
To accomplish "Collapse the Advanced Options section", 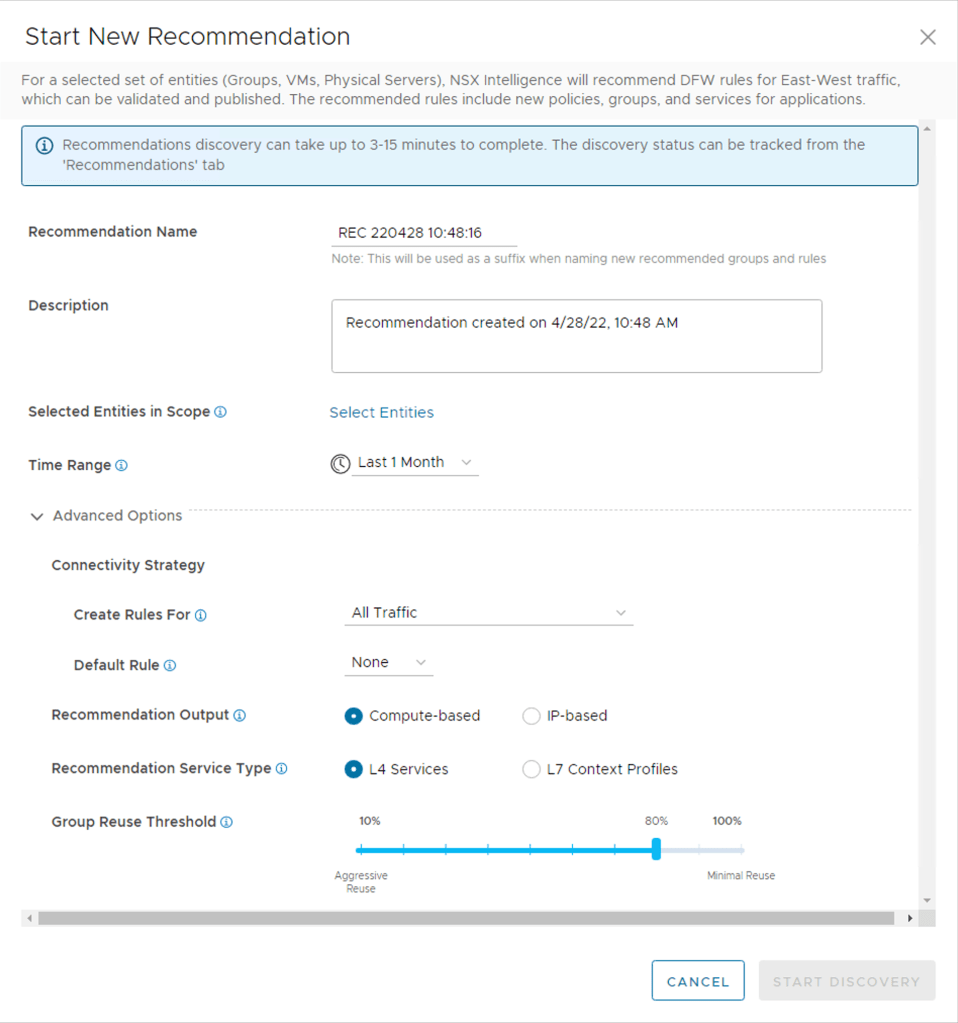I will pos(37,517).
